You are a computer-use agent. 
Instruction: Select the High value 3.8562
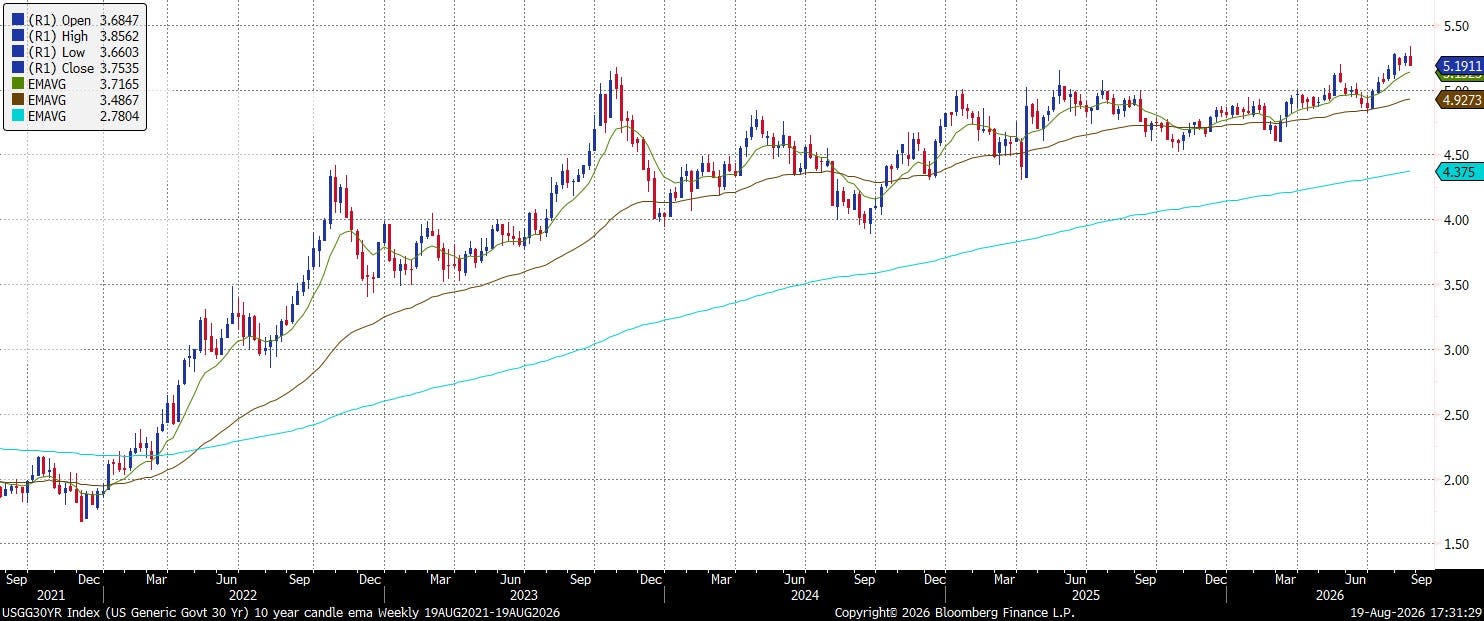tap(120, 36)
